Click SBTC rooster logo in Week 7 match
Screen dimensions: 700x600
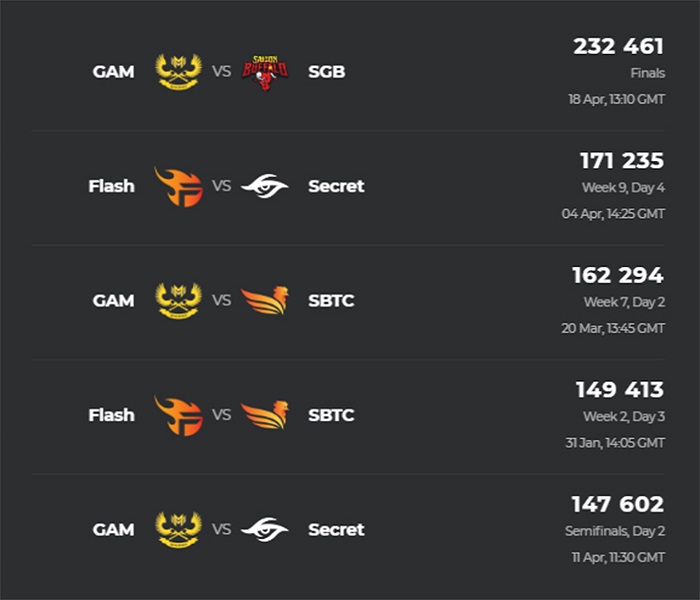point(265,300)
